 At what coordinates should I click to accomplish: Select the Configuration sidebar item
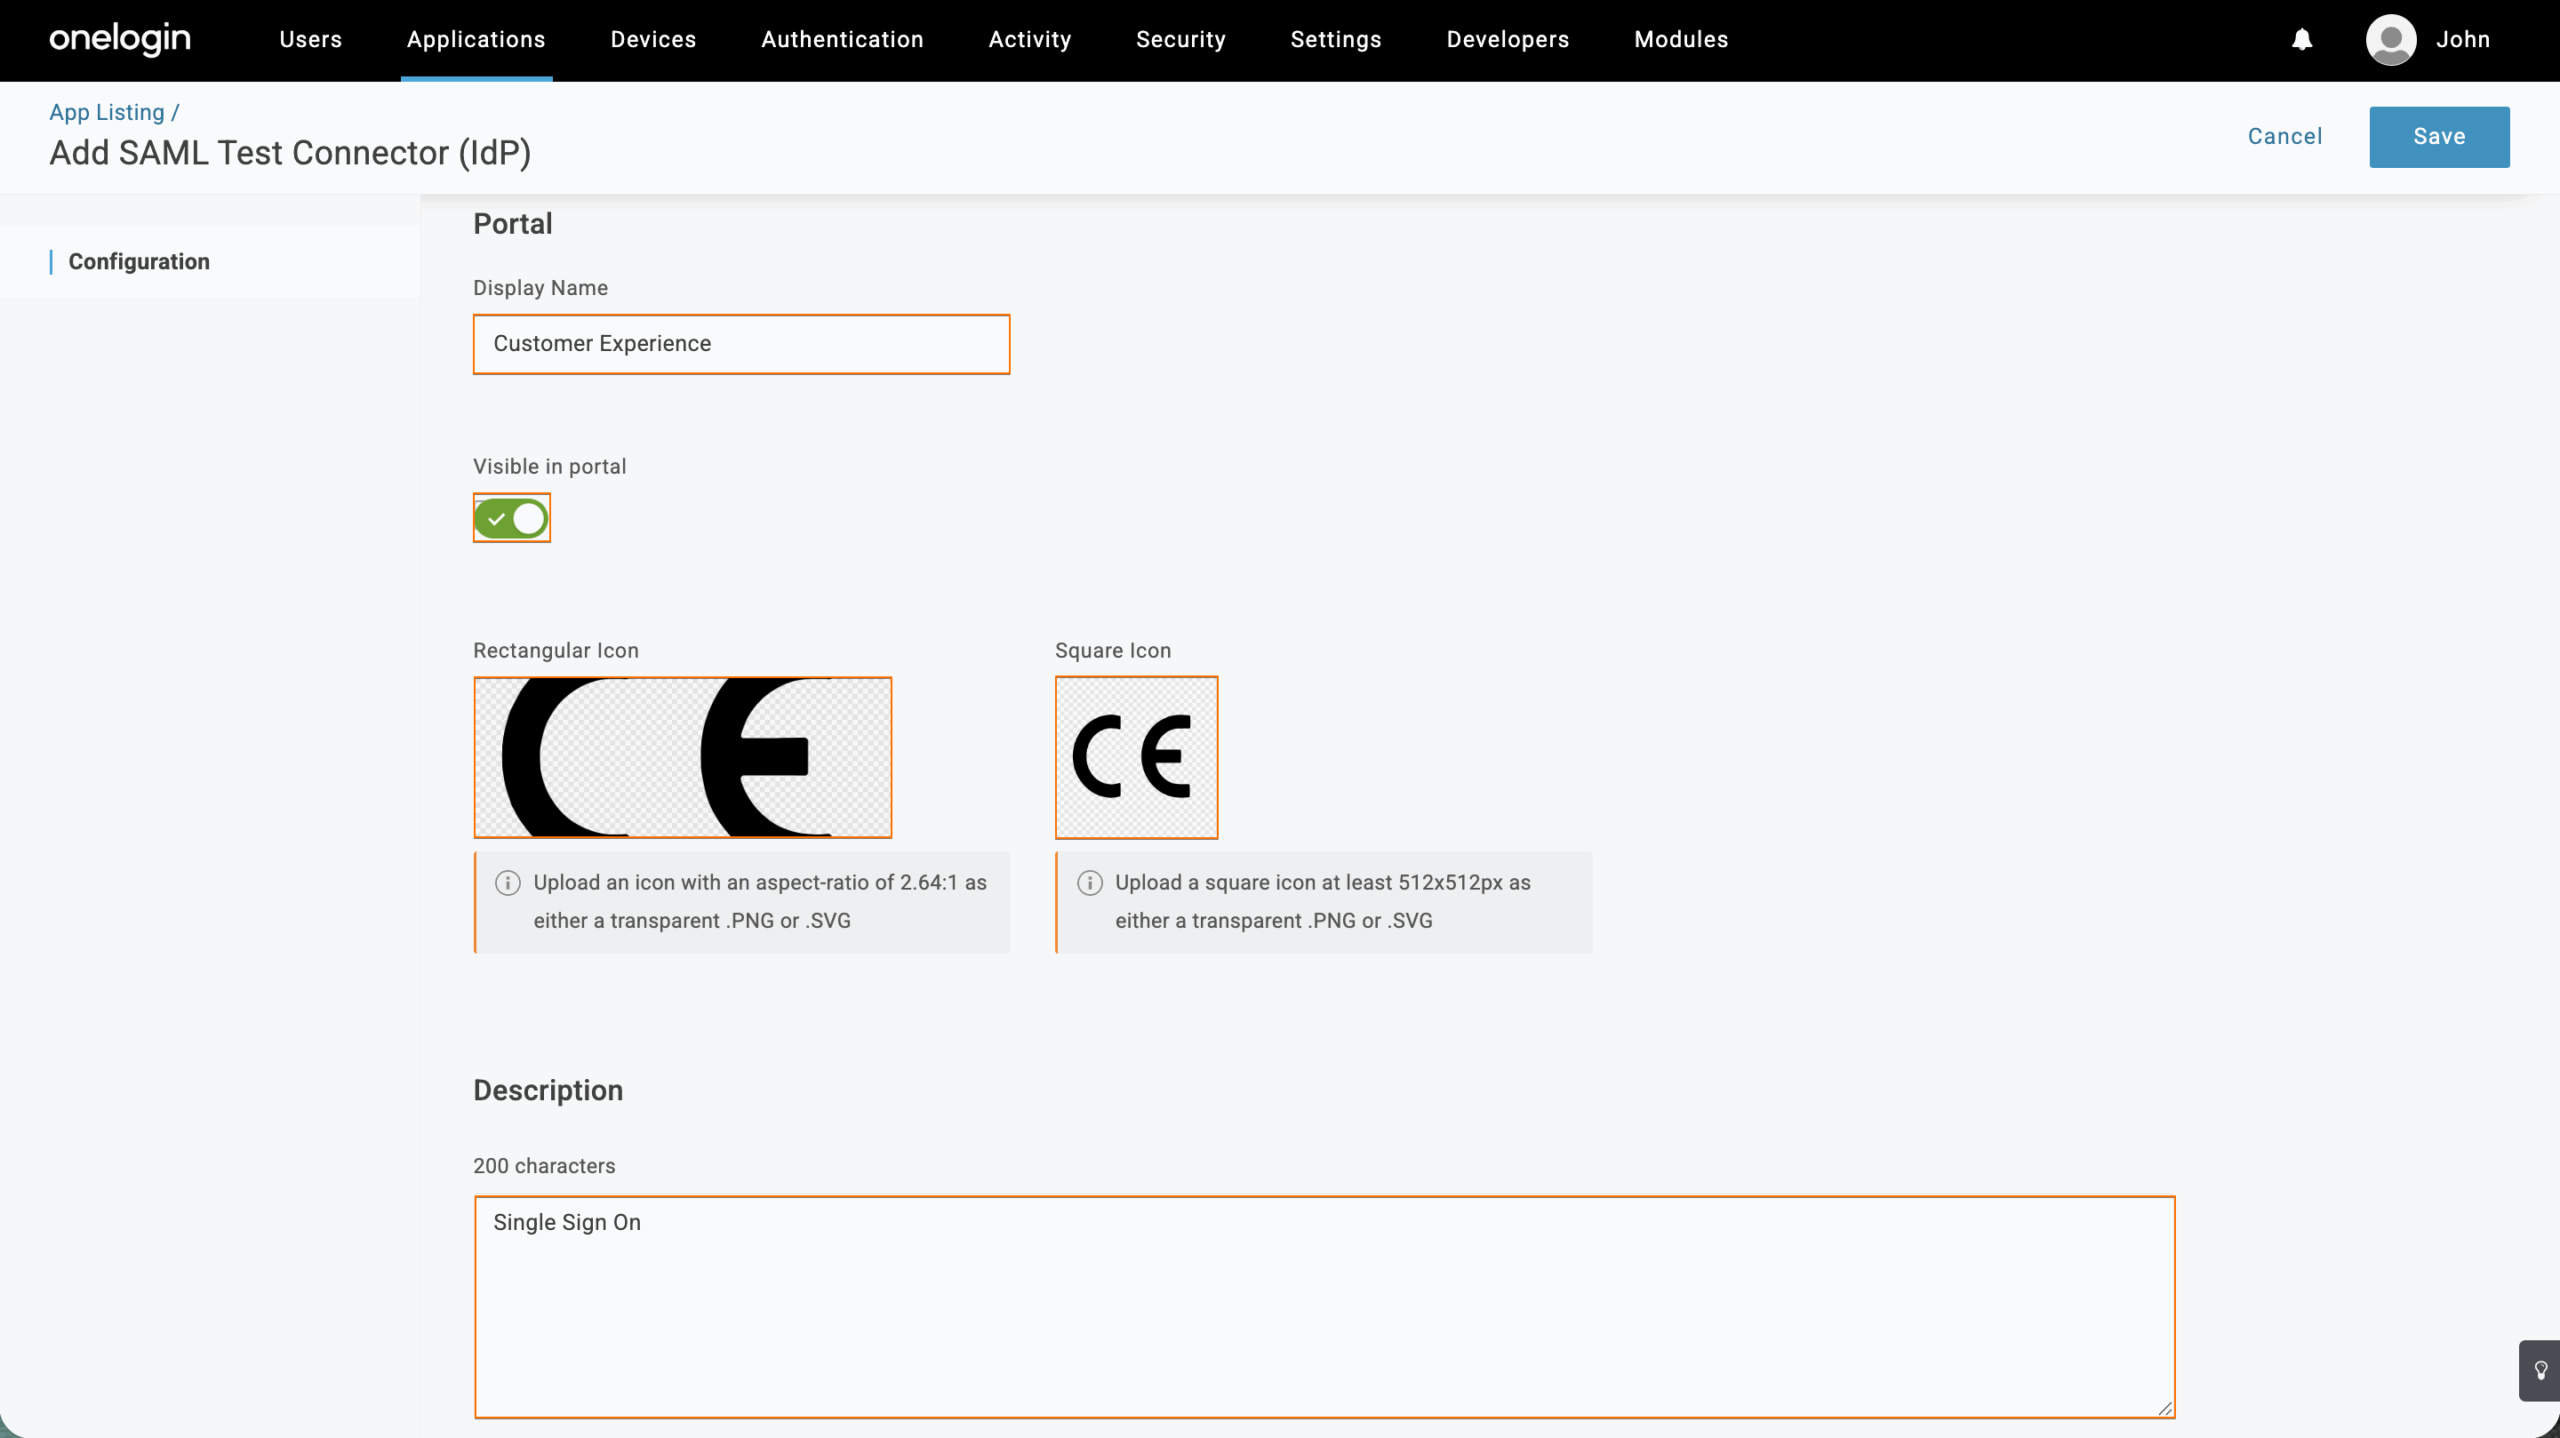[139, 261]
